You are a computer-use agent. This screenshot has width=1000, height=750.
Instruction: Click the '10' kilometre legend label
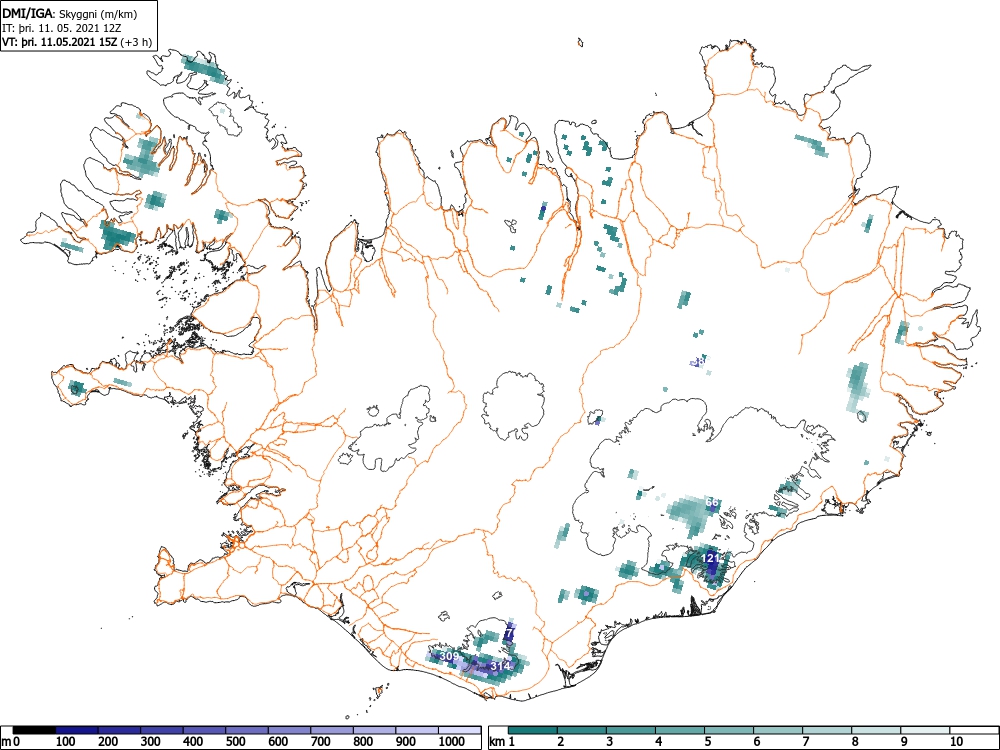pos(956,742)
